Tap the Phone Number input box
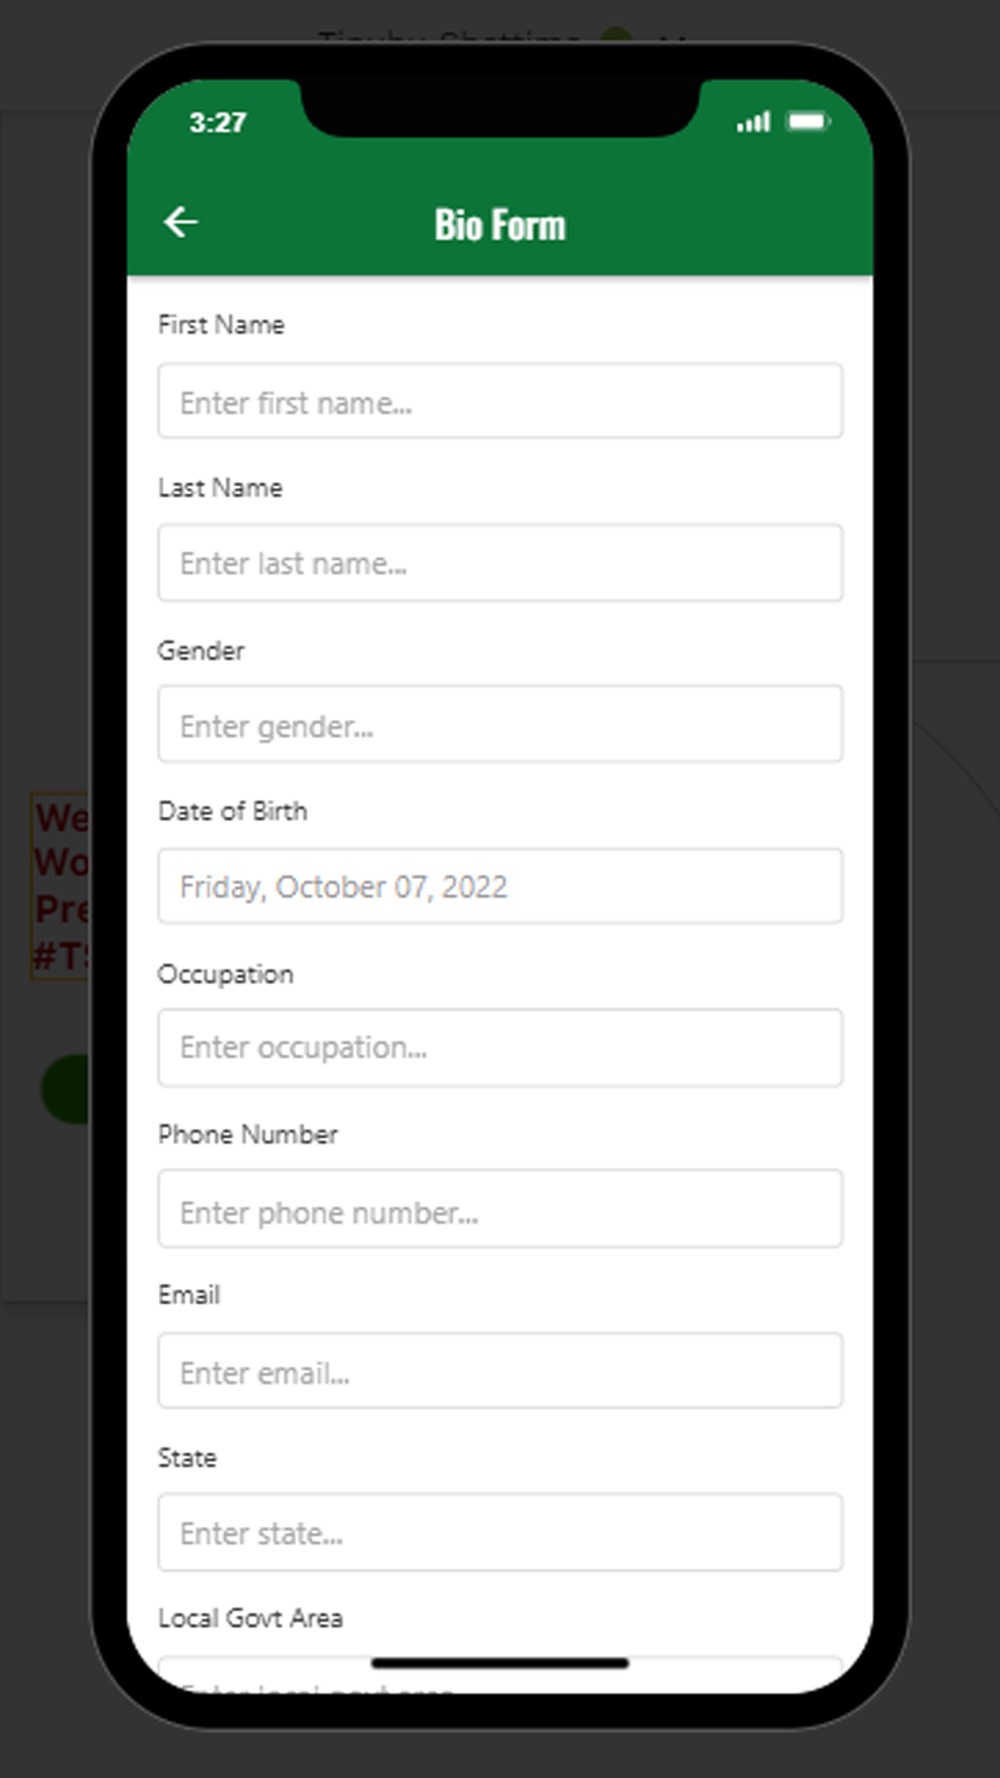1000x1778 pixels. [500, 1210]
